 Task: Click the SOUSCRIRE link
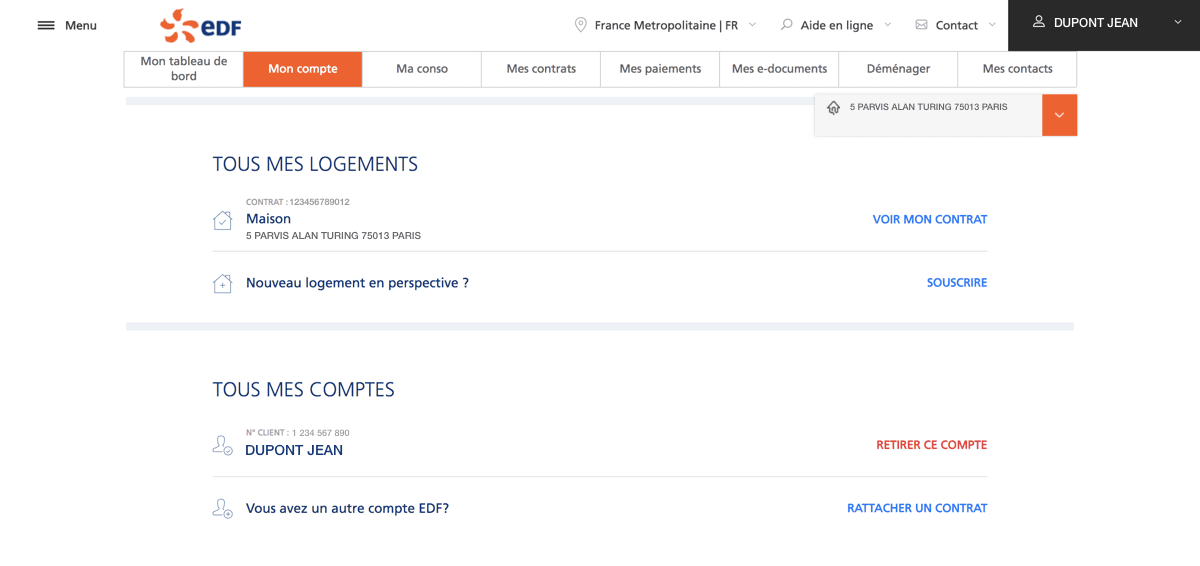pos(957,283)
